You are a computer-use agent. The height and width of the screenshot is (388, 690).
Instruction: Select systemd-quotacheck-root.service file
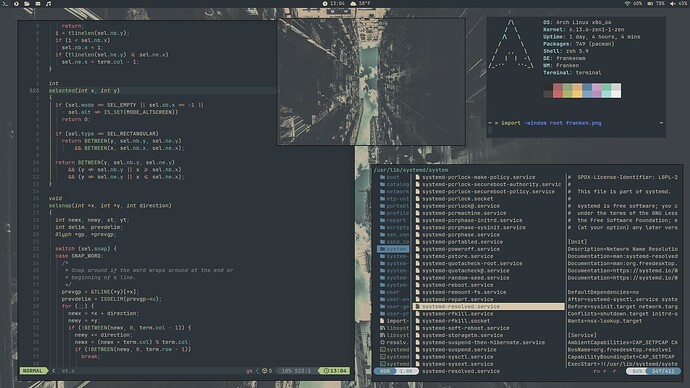point(472,264)
